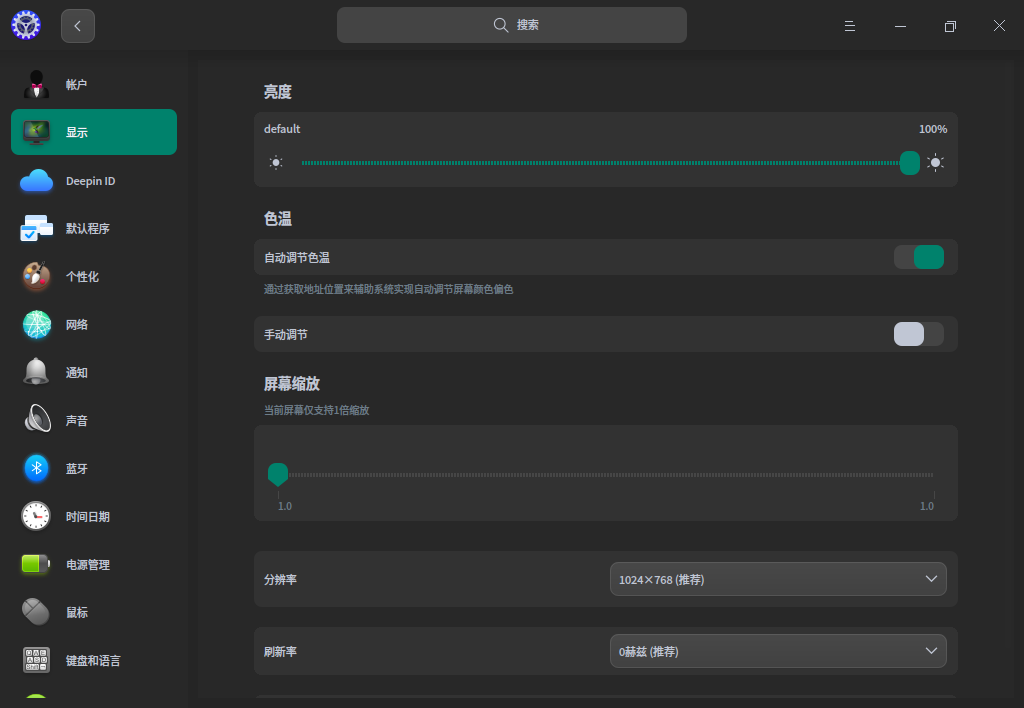Open the hamburger main menu
The height and width of the screenshot is (708, 1024).
(x=850, y=26)
